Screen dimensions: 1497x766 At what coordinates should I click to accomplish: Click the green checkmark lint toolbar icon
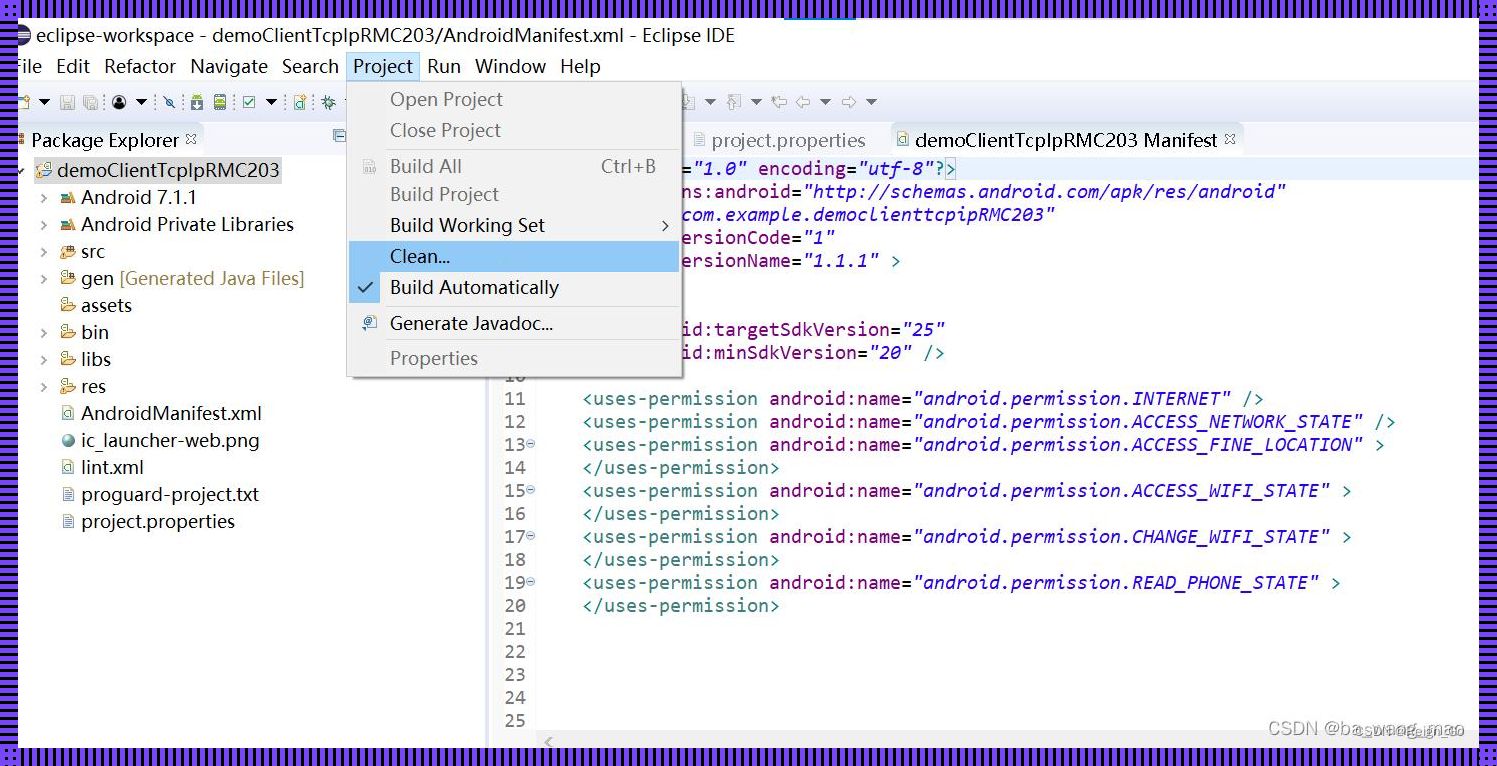click(x=249, y=102)
